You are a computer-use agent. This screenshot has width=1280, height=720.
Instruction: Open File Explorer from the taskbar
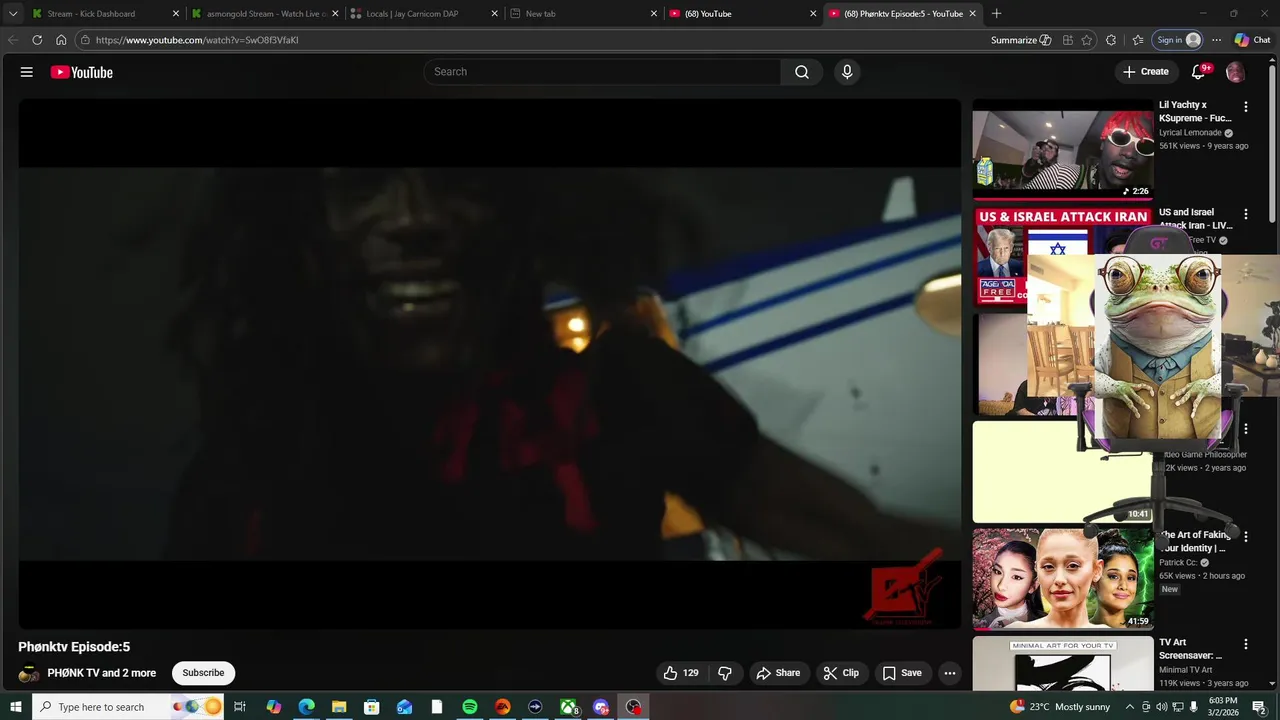339,707
